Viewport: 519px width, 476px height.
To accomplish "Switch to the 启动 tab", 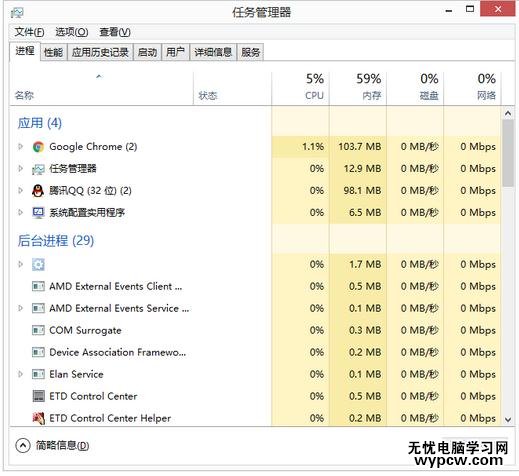I will (x=147, y=52).
